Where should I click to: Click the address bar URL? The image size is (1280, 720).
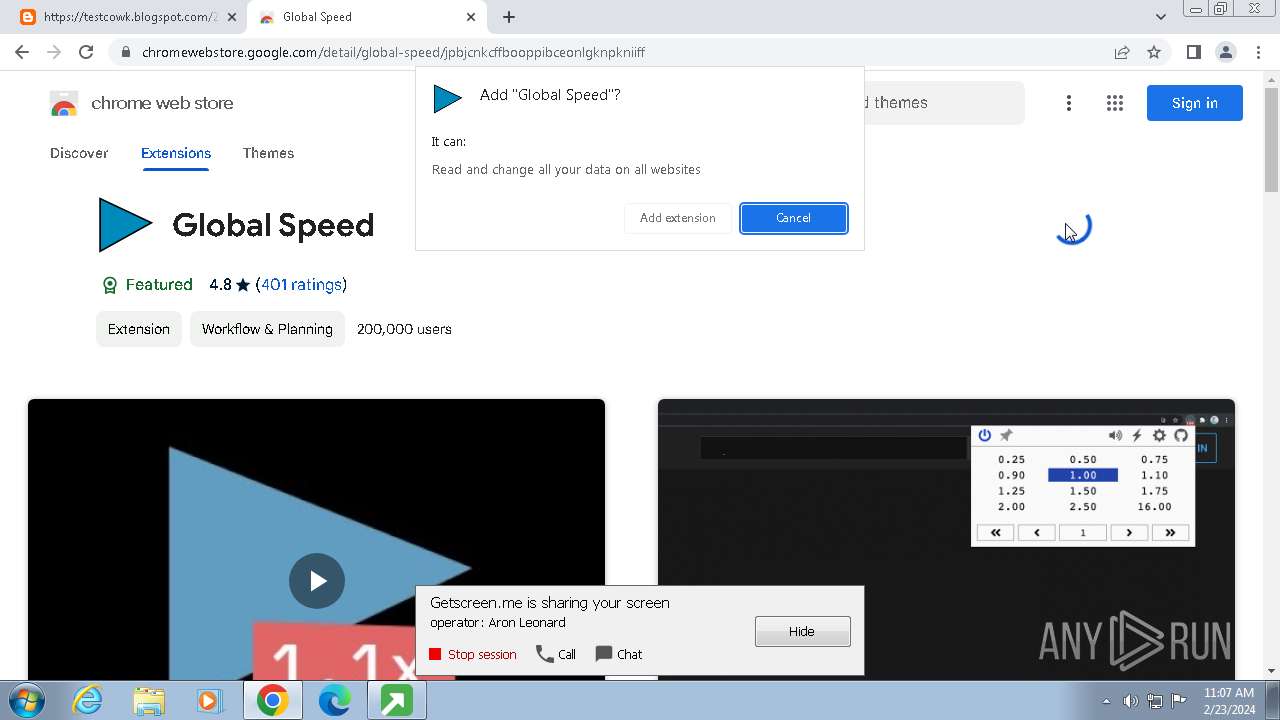click(x=393, y=52)
